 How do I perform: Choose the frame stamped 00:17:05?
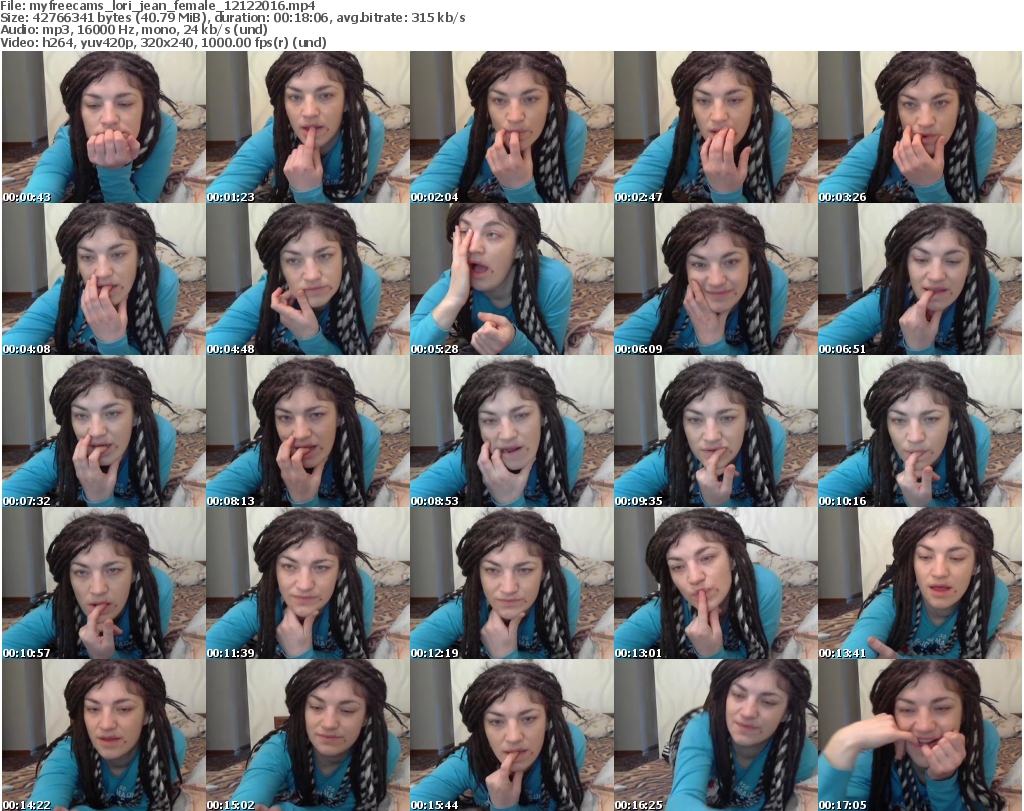click(x=920, y=735)
